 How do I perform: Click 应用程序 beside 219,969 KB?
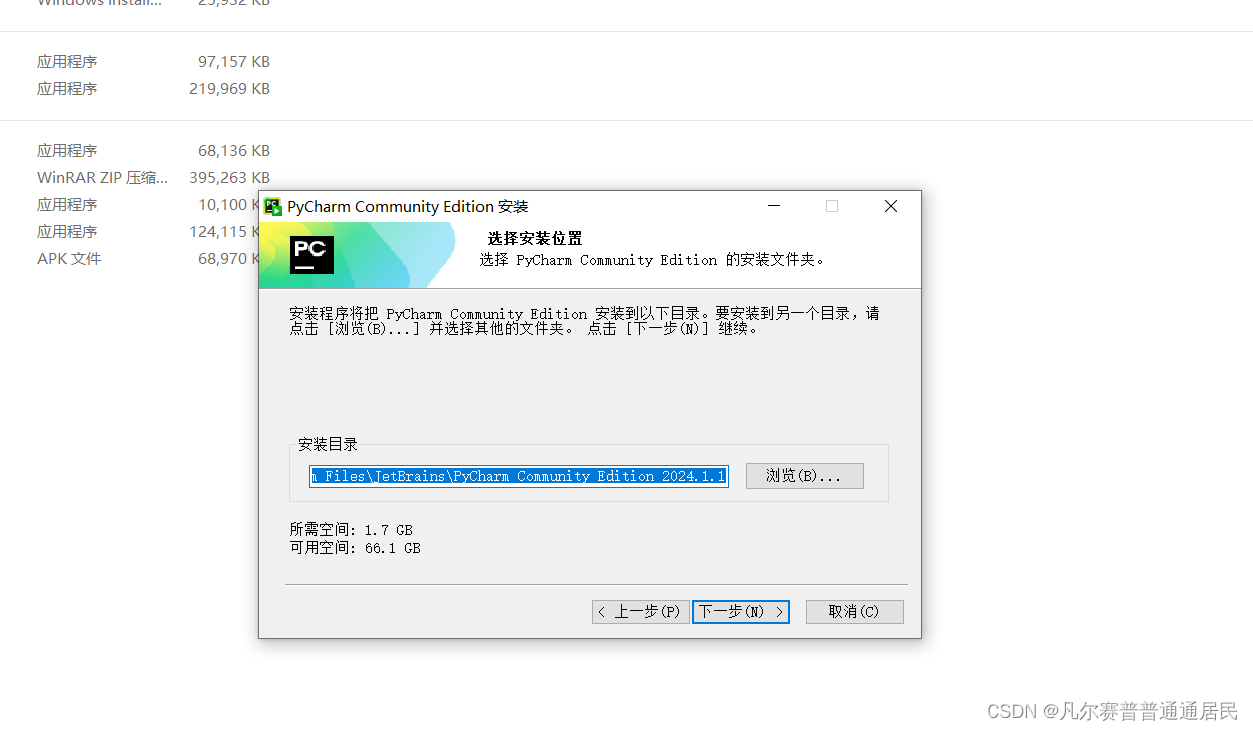(67, 89)
